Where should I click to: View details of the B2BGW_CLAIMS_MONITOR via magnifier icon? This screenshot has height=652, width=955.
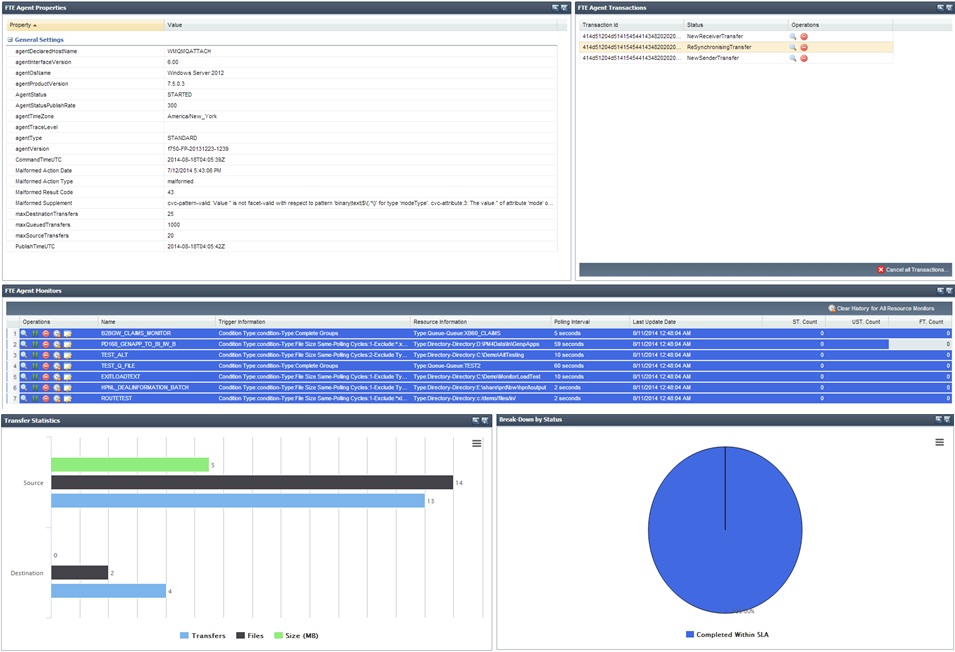(24, 333)
